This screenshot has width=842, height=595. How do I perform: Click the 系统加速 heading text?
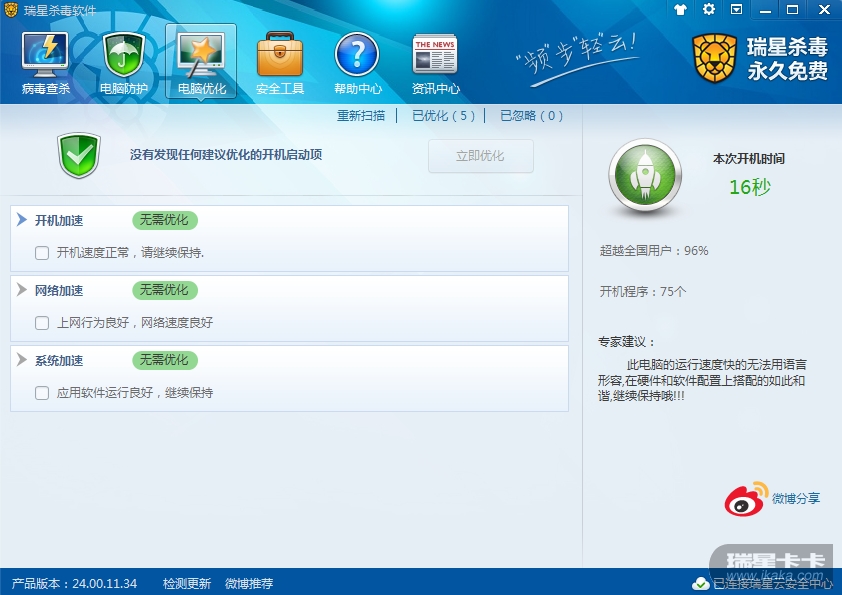(x=59, y=361)
